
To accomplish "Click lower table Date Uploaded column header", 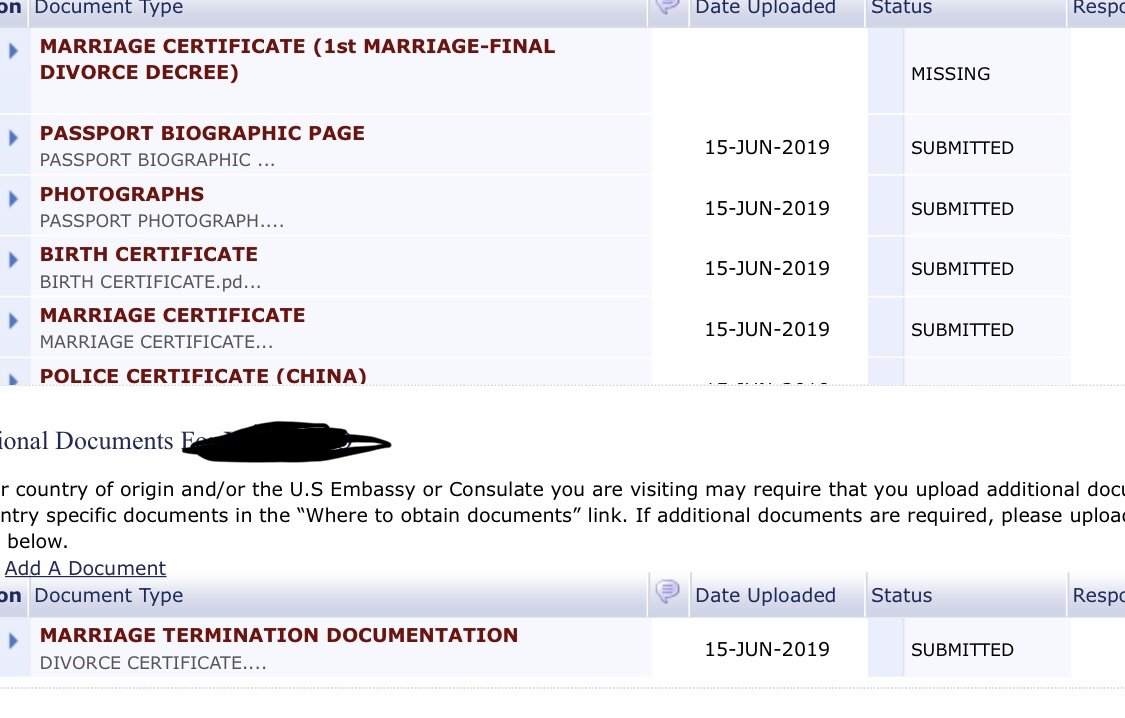I will coord(766,595).
